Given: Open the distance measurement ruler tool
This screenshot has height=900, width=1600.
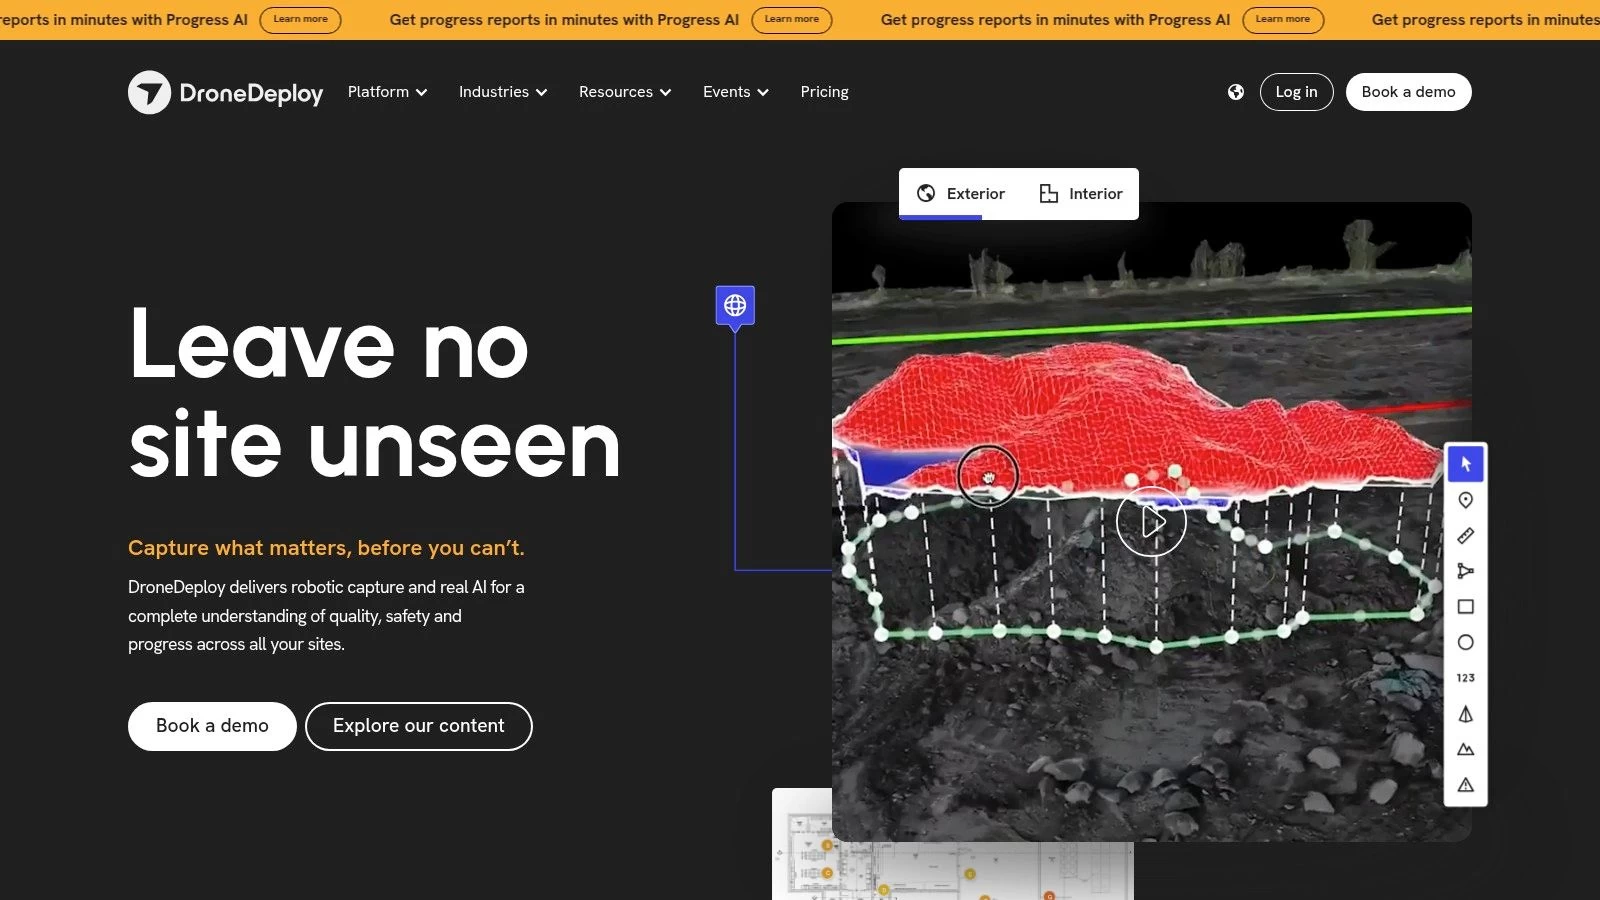Looking at the screenshot, I should click(x=1465, y=535).
